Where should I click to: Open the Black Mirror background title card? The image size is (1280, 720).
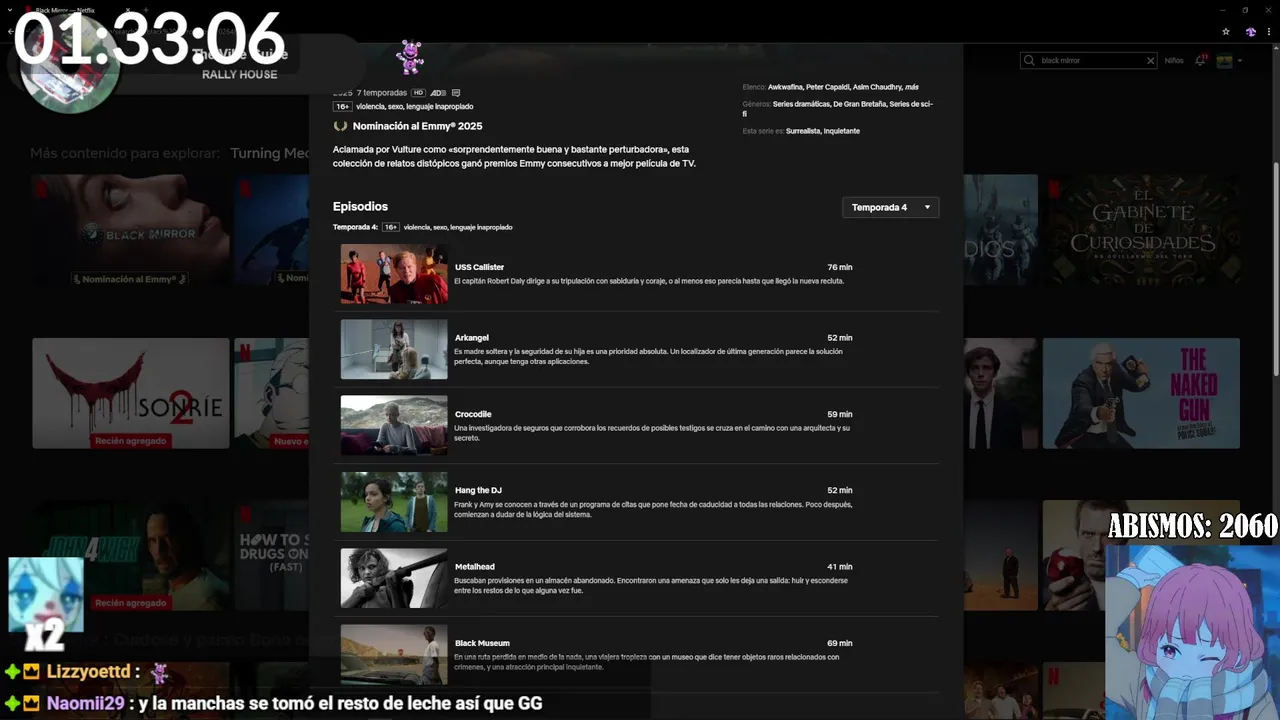(131, 230)
